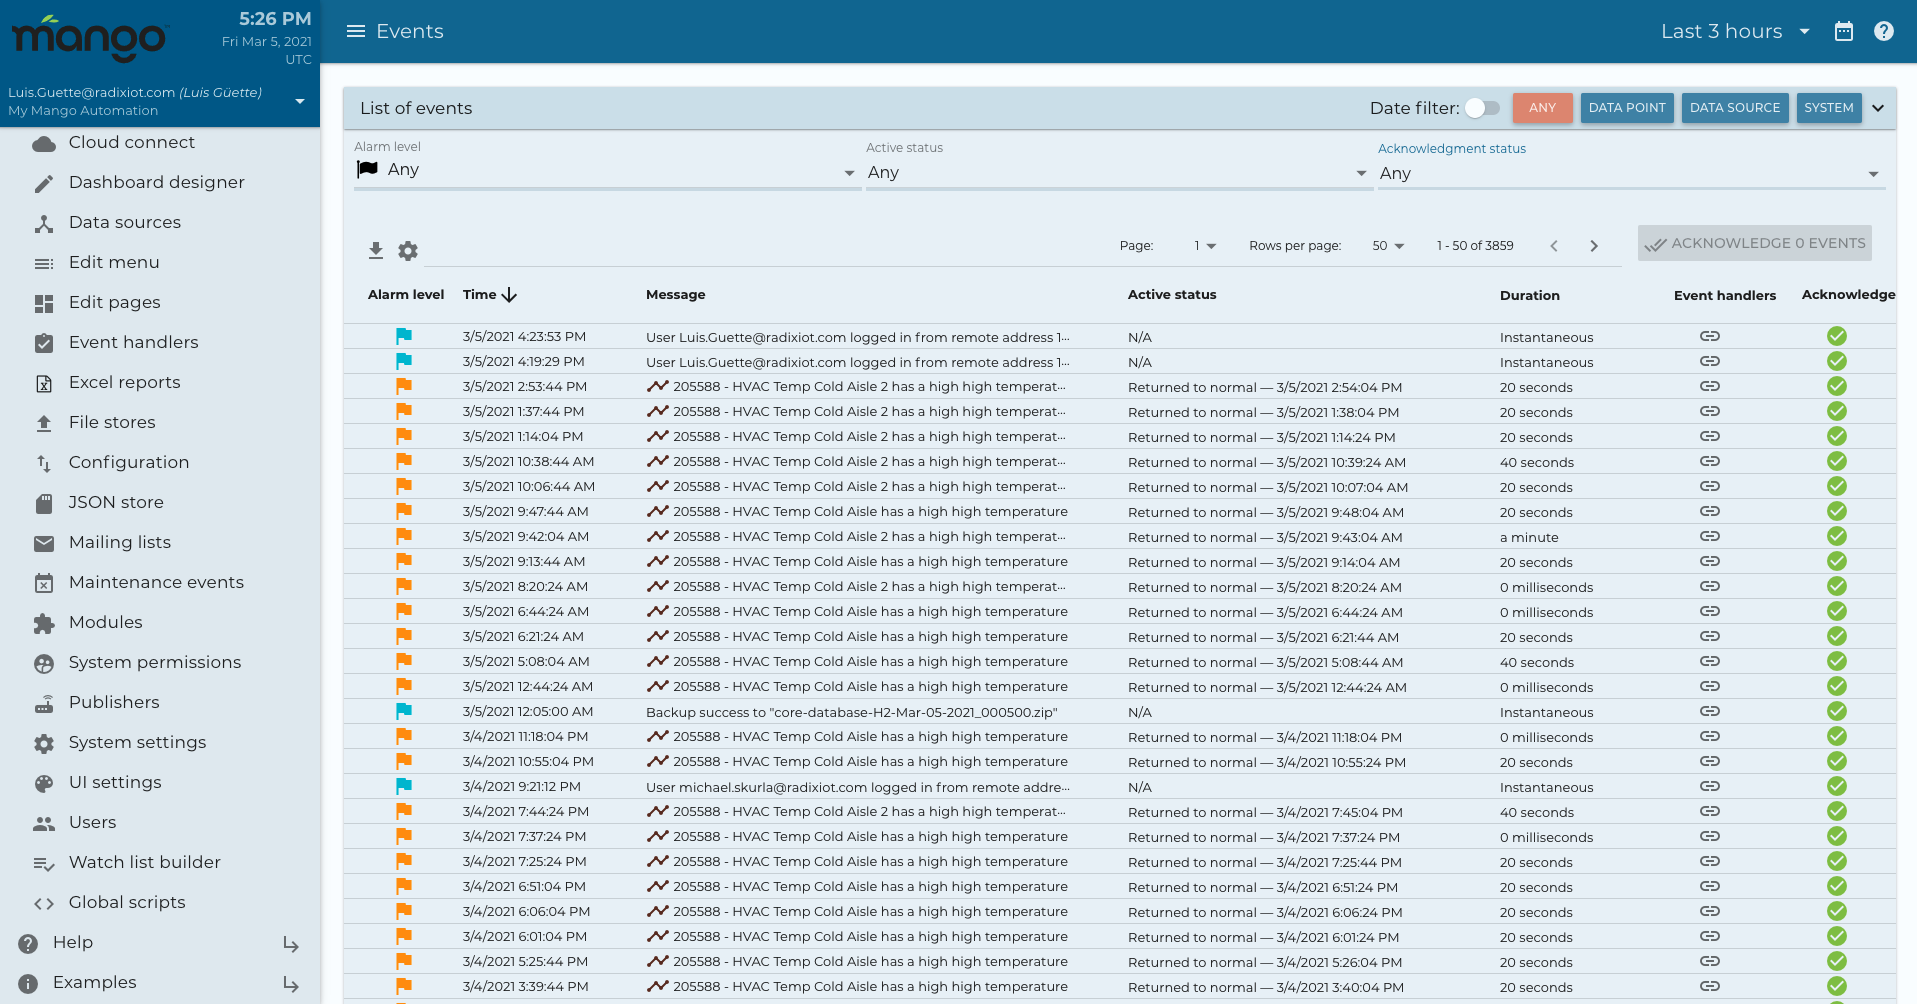This screenshot has width=1917, height=1004.
Task: Open the calendar date picker icon
Action: point(1844,31)
